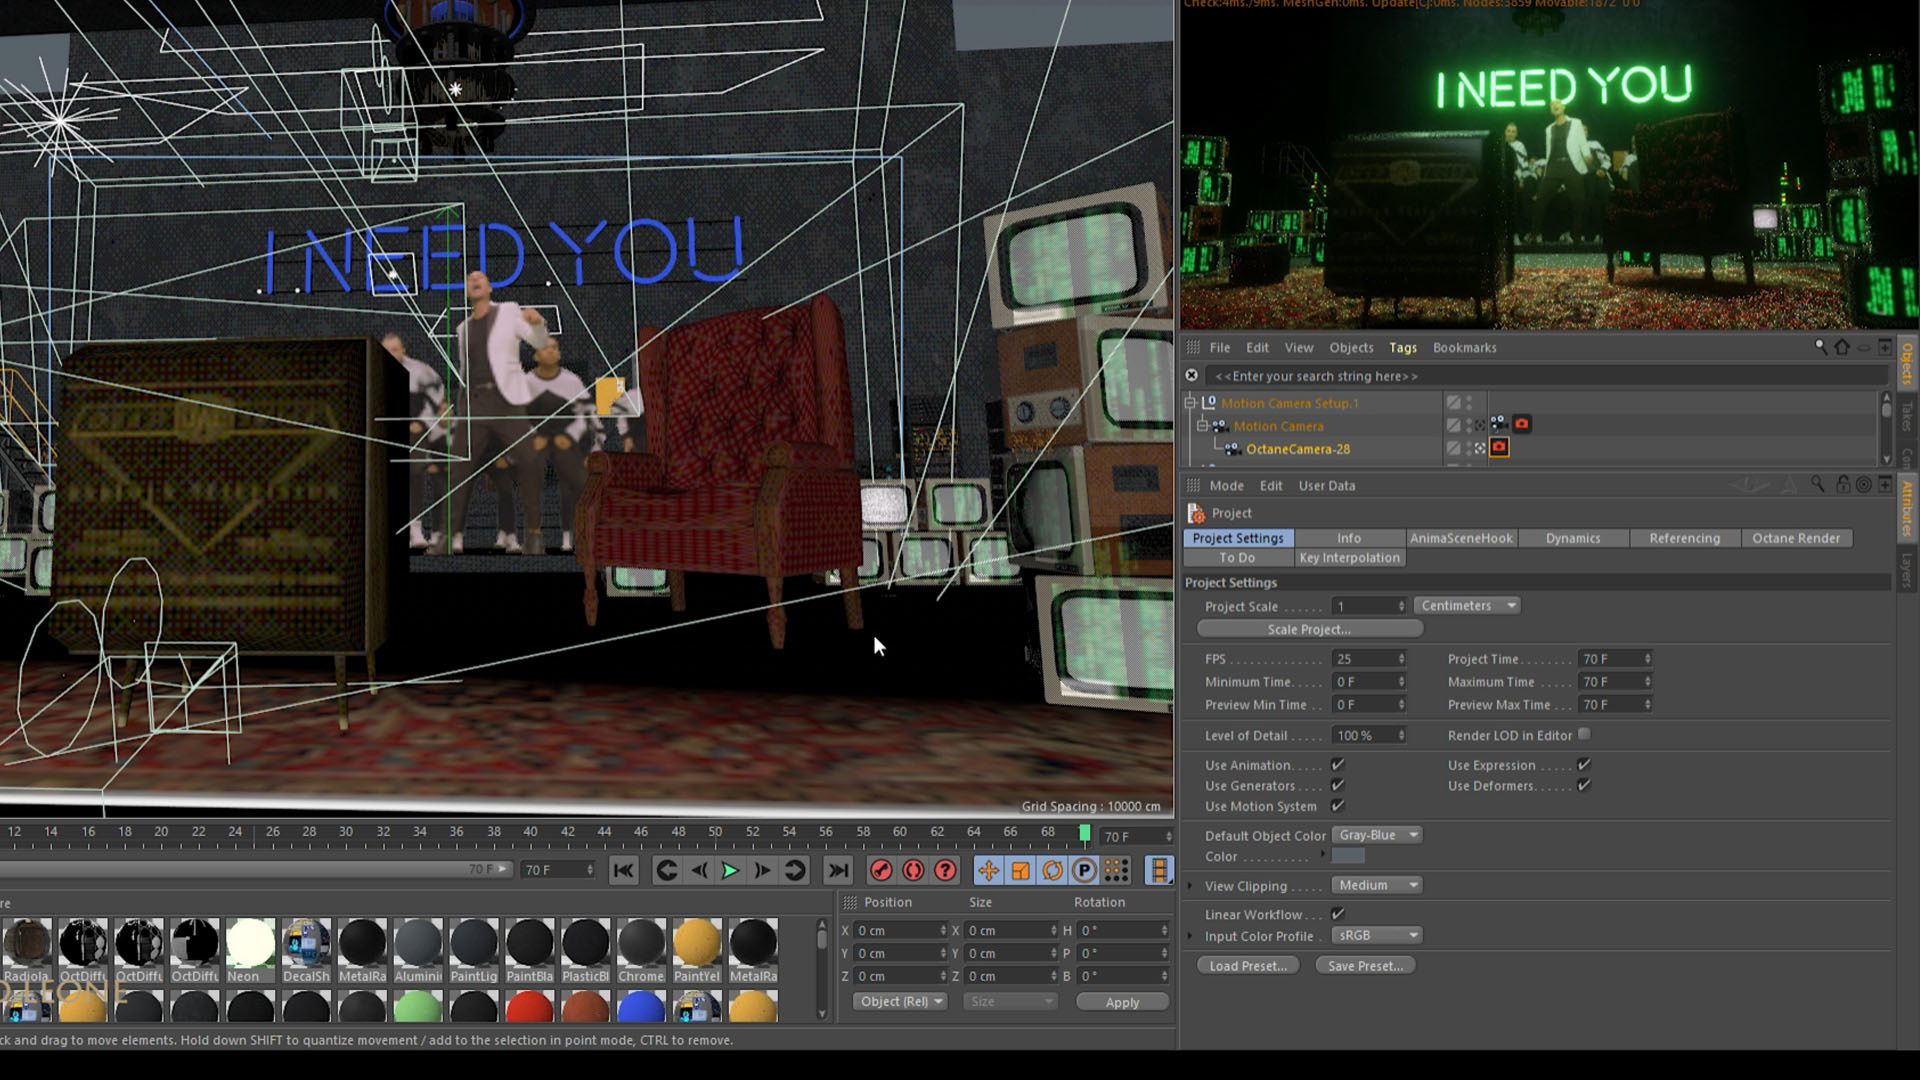Play the animation forwards
The height and width of the screenshot is (1080, 1920).
[x=730, y=870]
